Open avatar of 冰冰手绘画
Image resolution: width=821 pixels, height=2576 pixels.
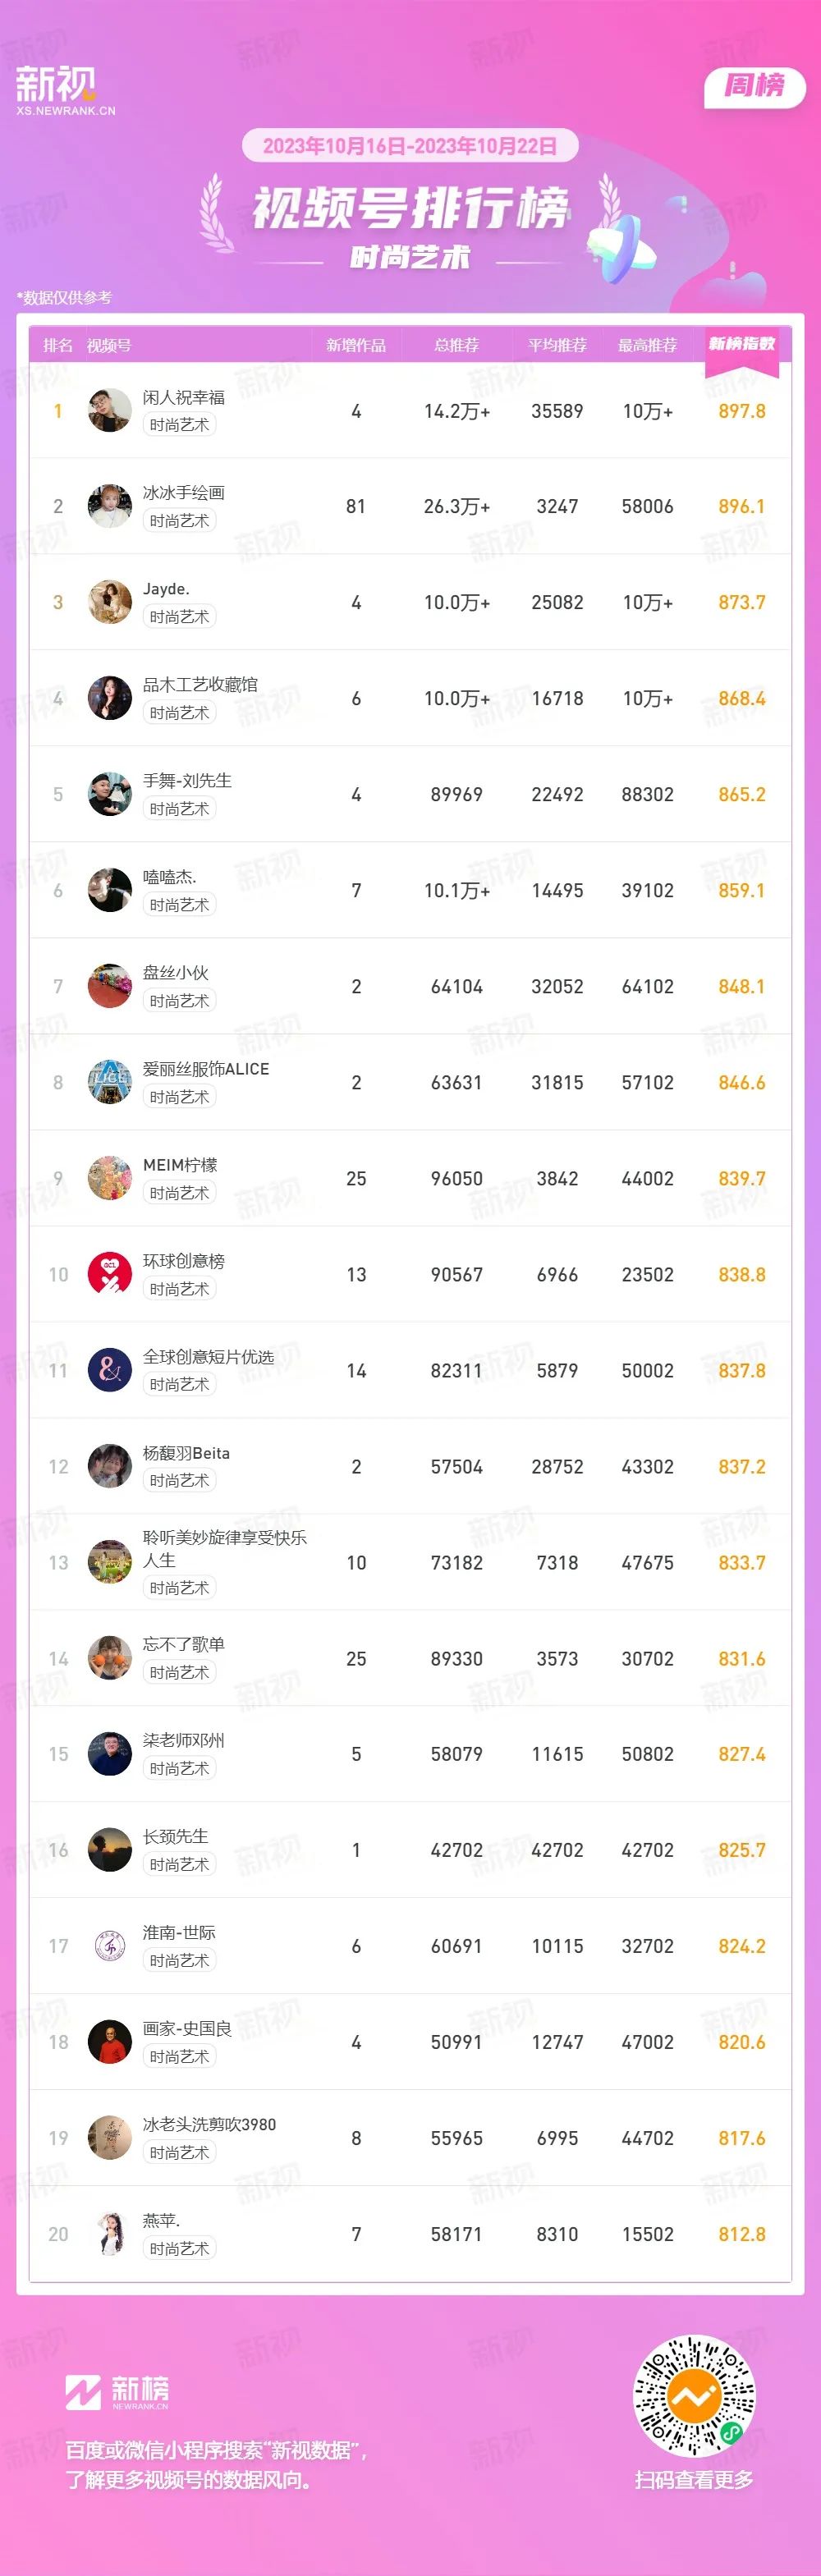click(110, 506)
